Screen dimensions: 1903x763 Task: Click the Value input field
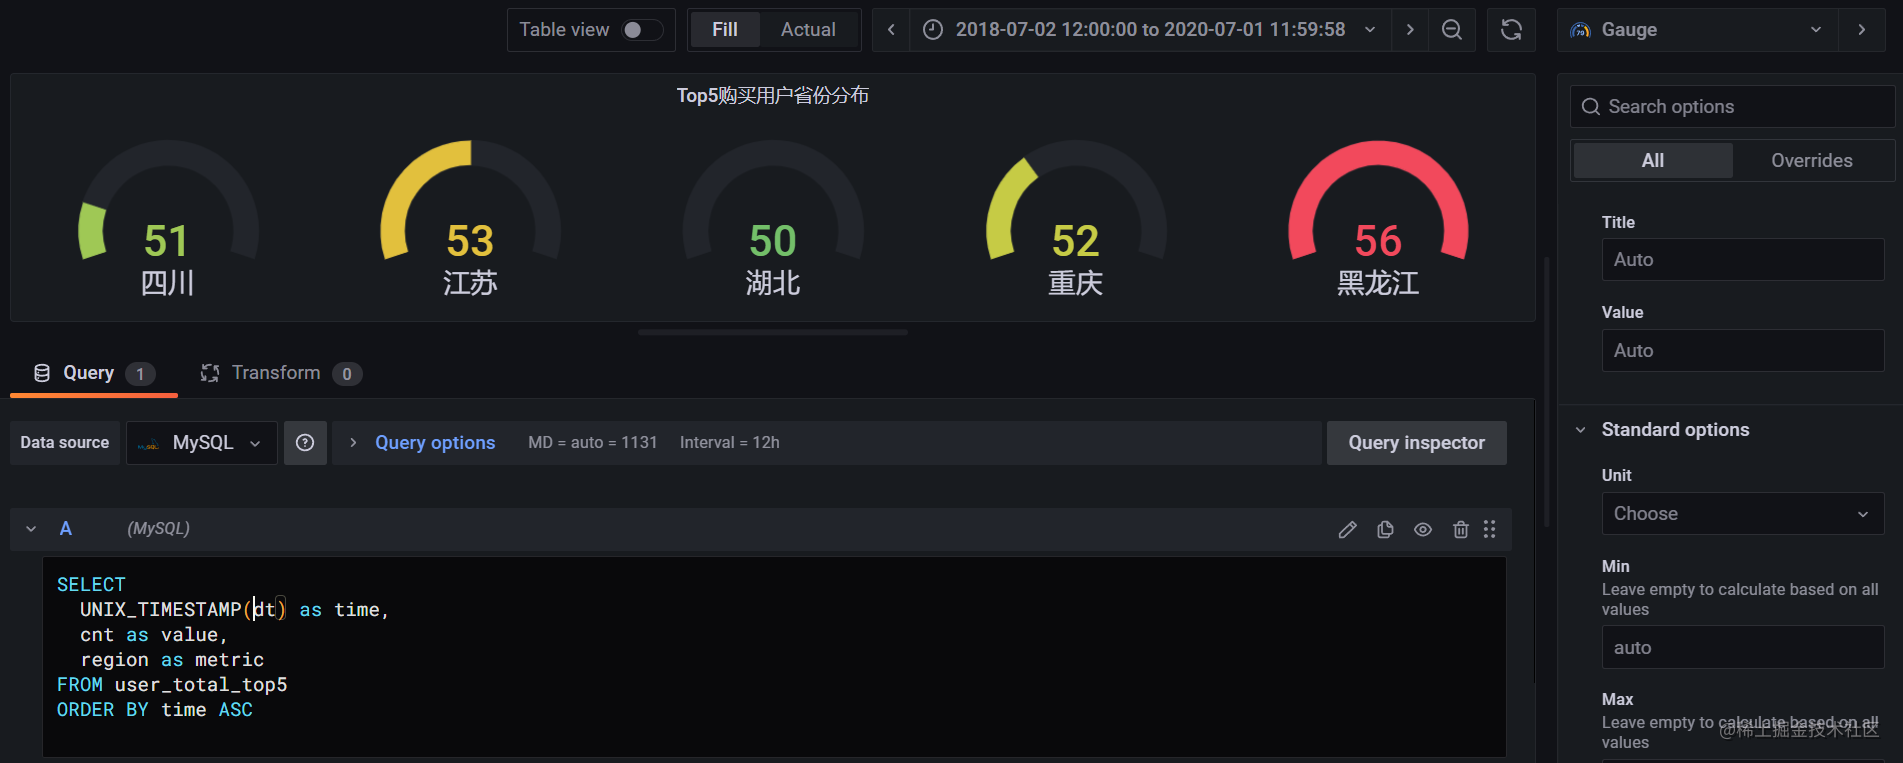pos(1743,351)
